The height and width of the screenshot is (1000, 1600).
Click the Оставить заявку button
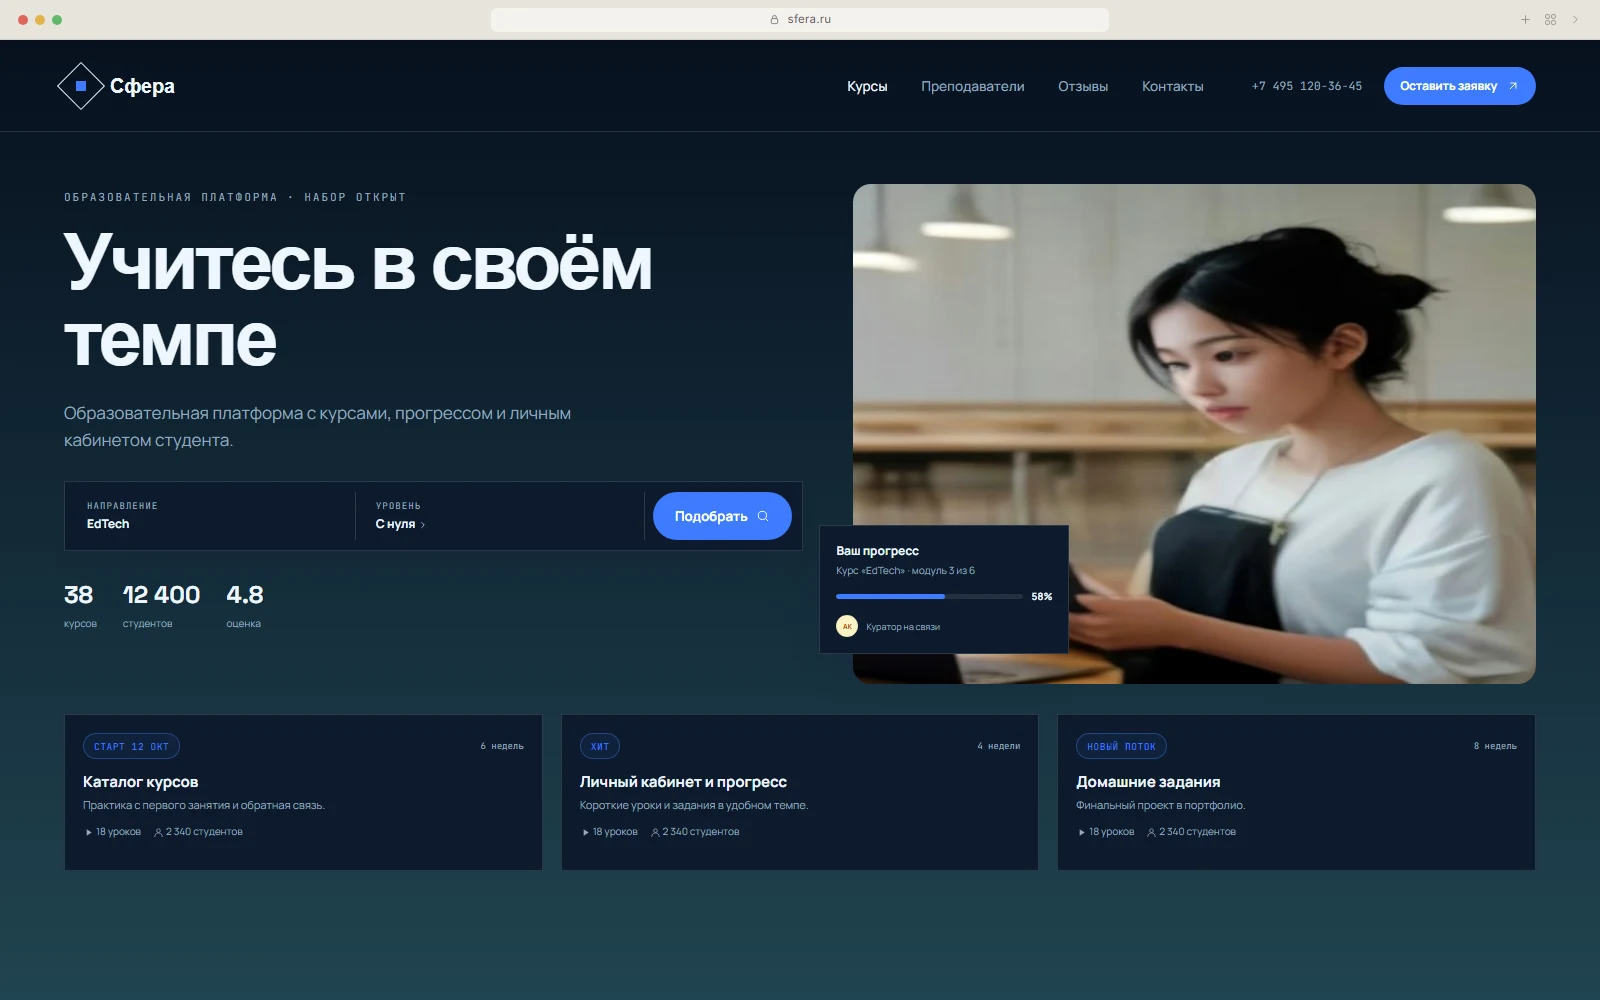click(1459, 86)
